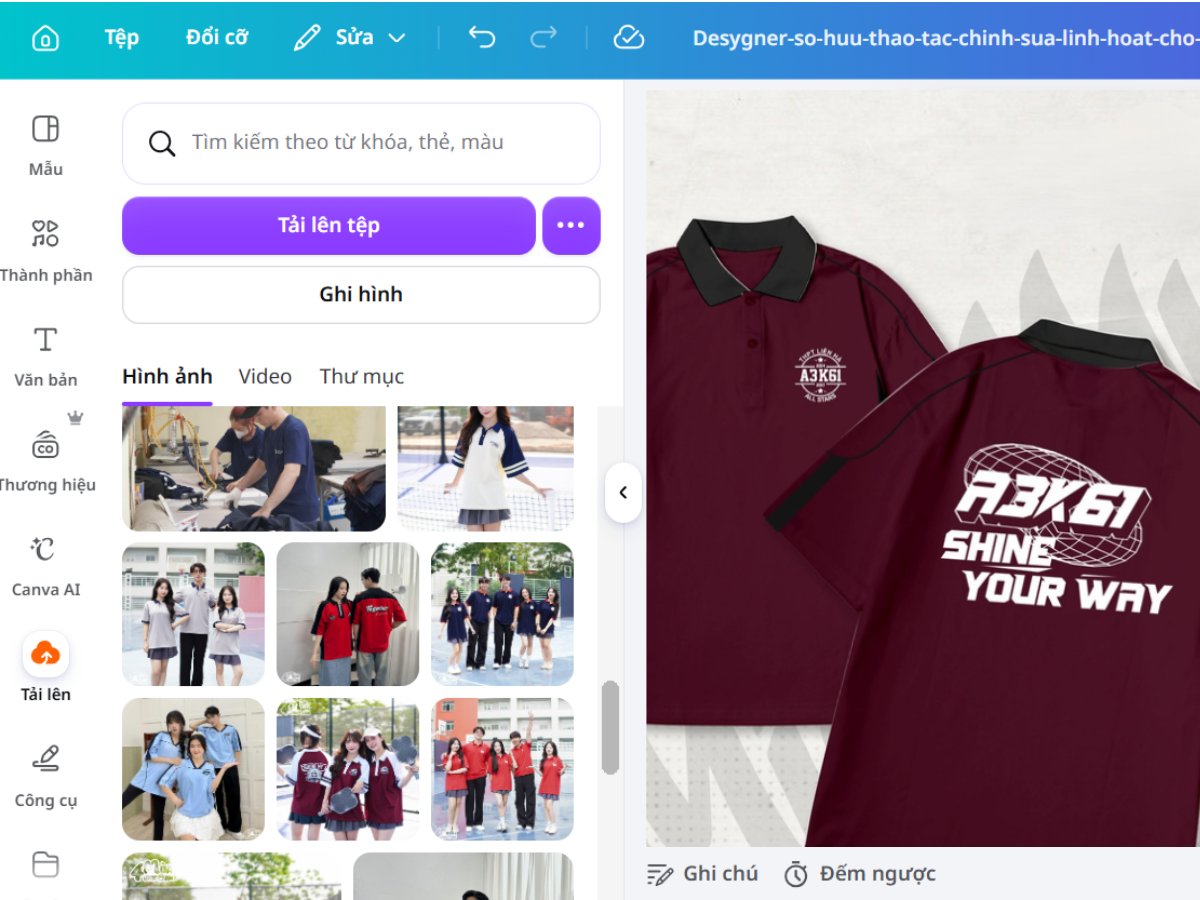Select the light blue jersey group thumbnail
The width and height of the screenshot is (1200, 900).
193,769
